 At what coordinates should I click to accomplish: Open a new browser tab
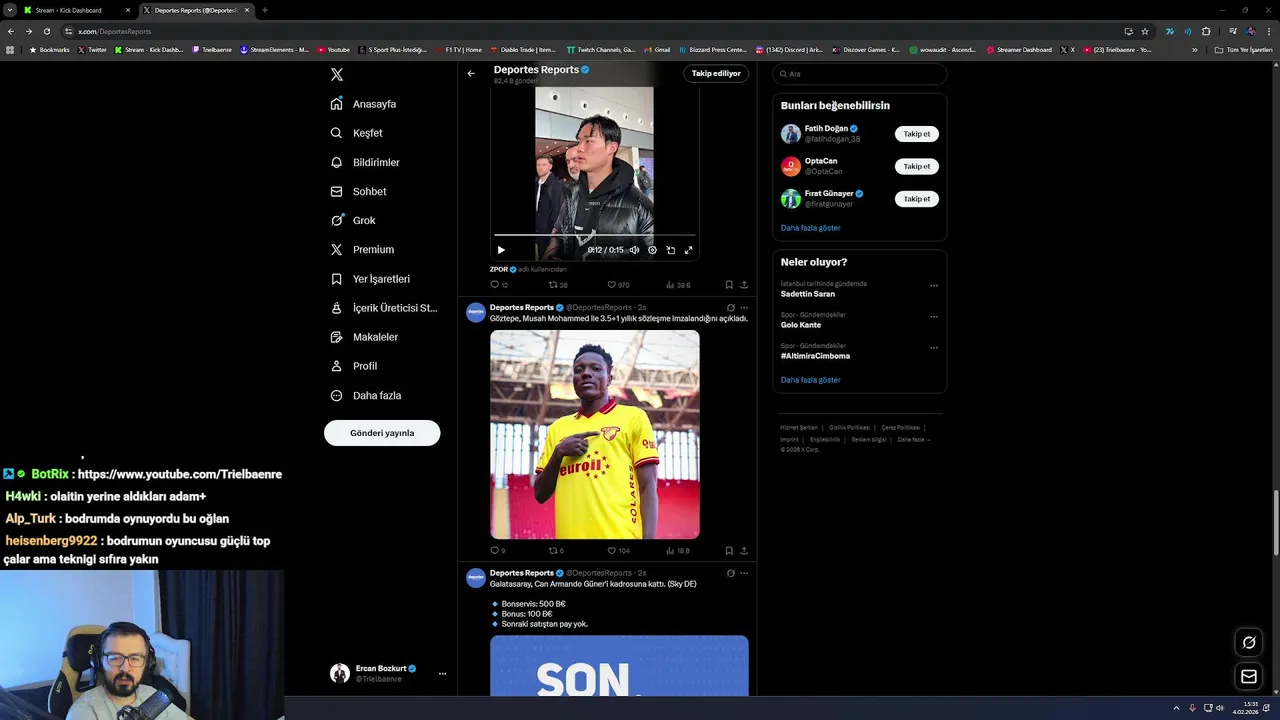pyautogui.click(x=264, y=10)
